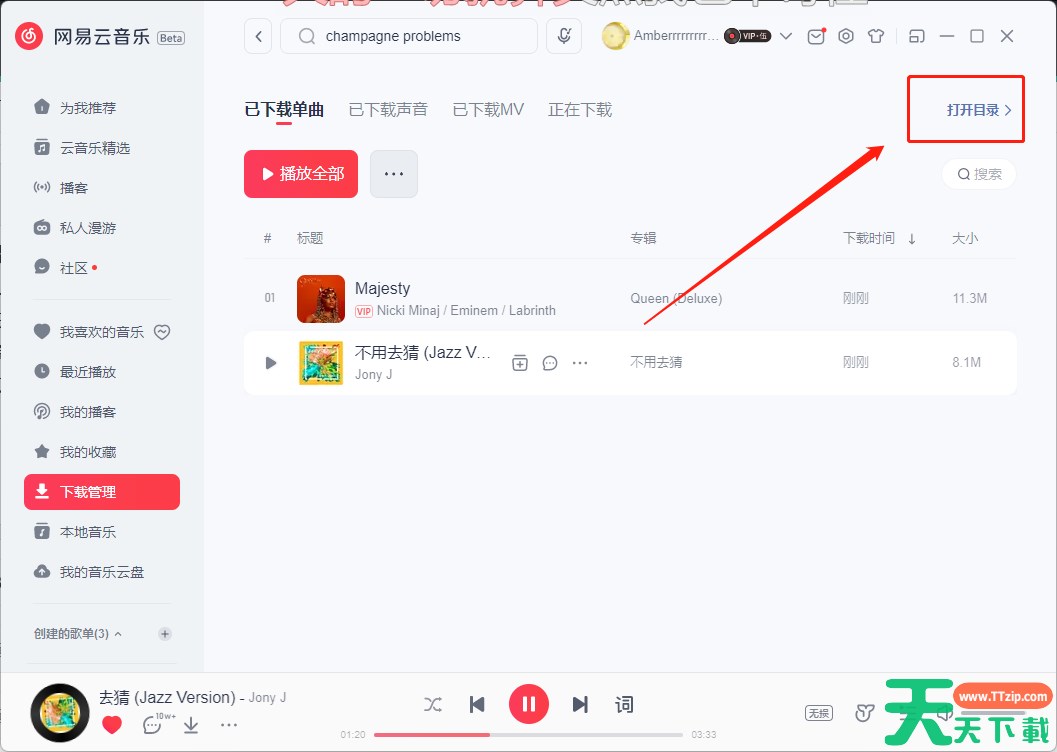Open the more options ellipsis beside 播放全部
The height and width of the screenshot is (752, 1057).
tap(394, 174)
